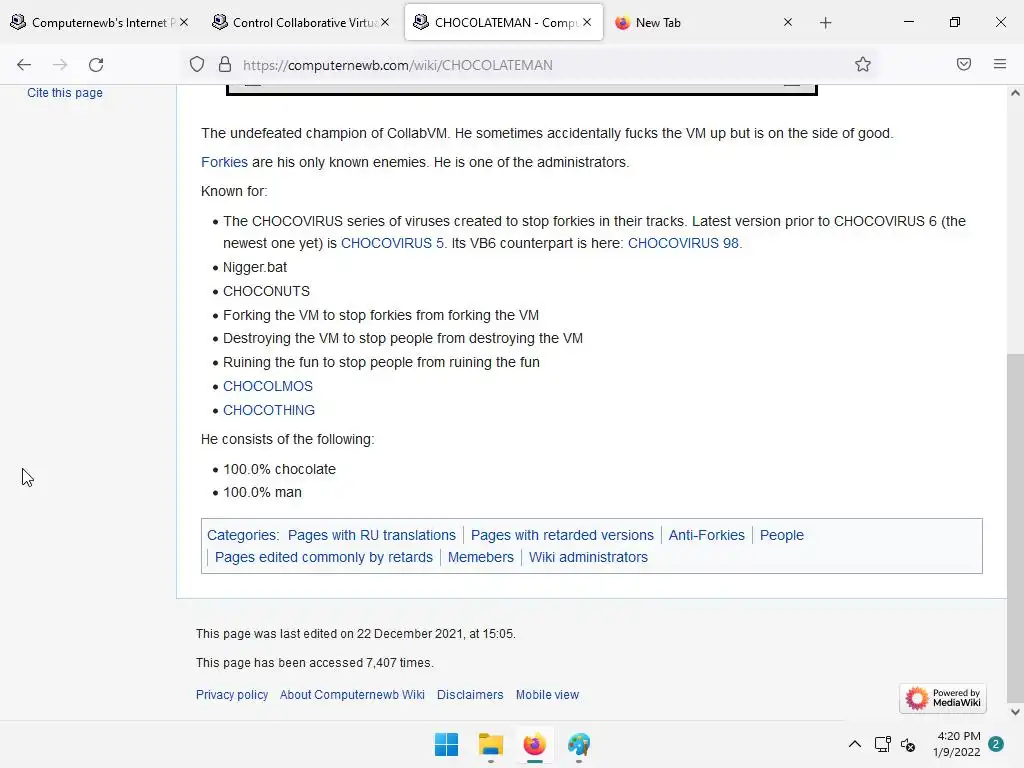Open the Anti-Forkies category
The width and height of the screenshot is (1024, 768).
[x=706, y=535]
